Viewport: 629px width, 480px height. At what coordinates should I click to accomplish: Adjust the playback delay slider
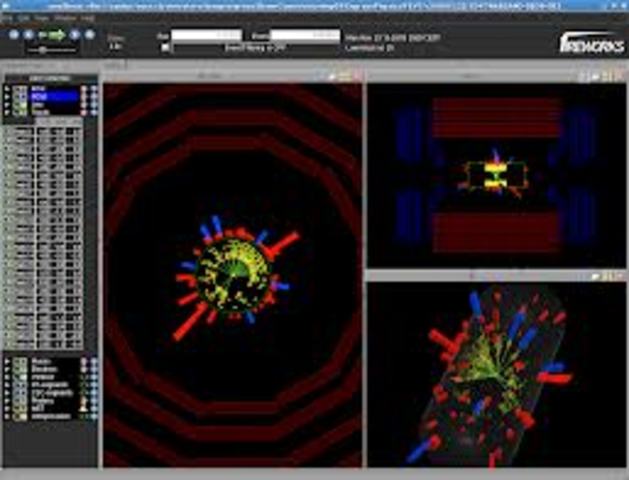[x=51, y=51]
